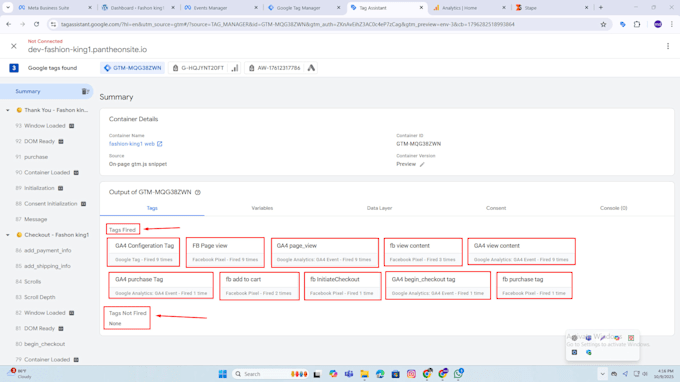Open the FB Page view tag card
The width and height of the screenshot is (680, 382).
225,252
